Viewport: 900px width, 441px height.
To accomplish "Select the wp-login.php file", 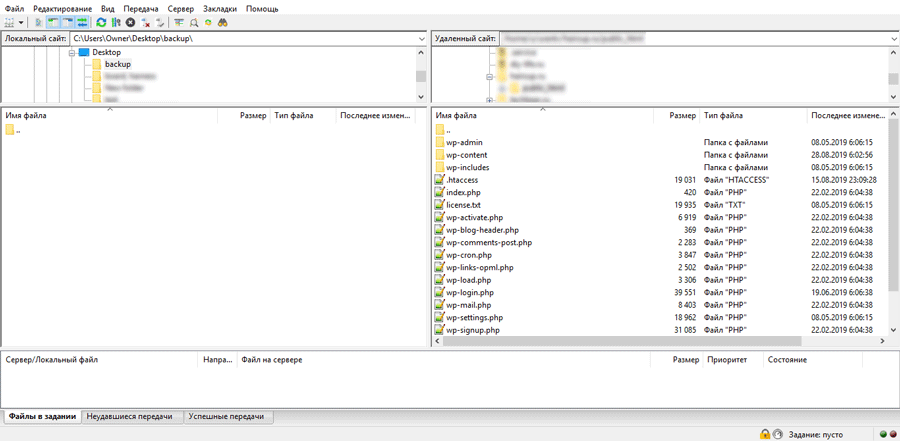I will 470,293.
